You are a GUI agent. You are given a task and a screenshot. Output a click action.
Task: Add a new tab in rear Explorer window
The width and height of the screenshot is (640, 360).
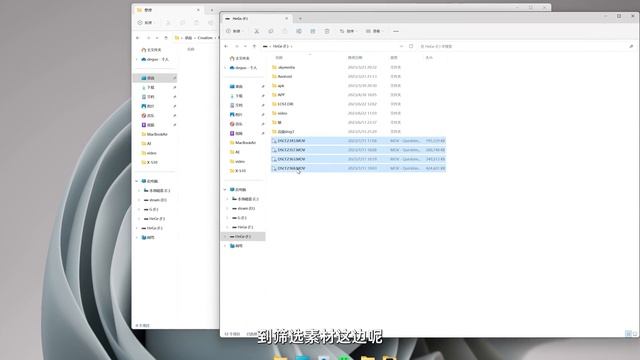coord(212,10)
